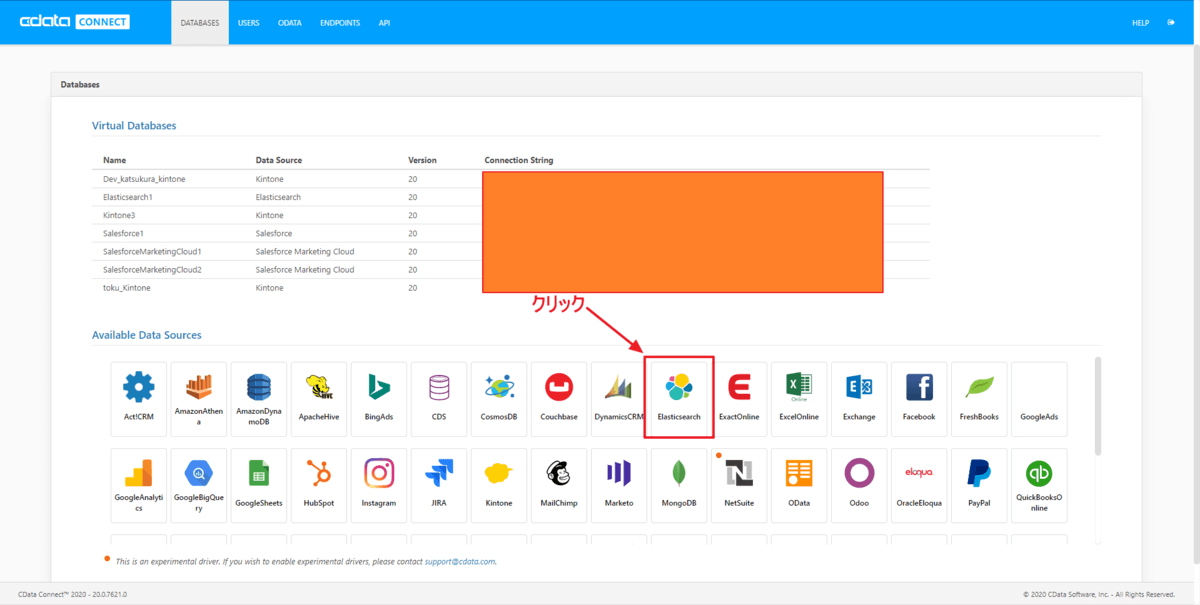Viewport: 1200px width, 605px height.
Task: Select the GoogleBigQuery data source
Action: point(199,485)
